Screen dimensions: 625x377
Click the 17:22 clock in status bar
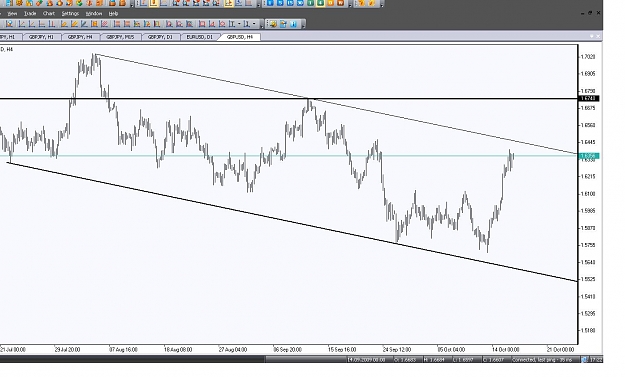point(596,359)
